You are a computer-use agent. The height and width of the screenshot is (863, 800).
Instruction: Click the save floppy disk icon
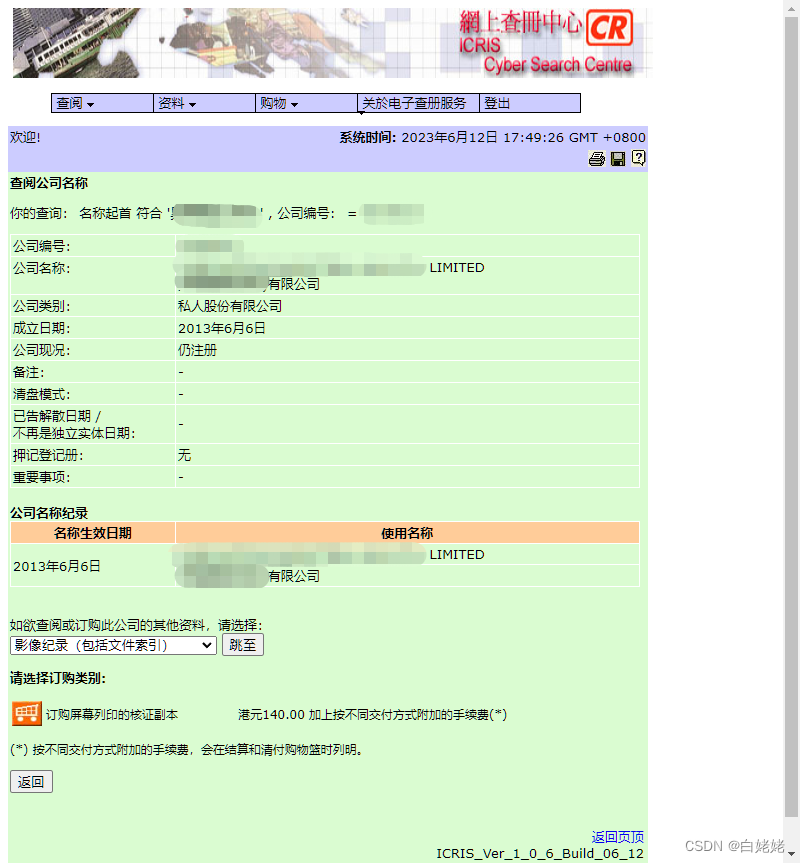[x=618, y=159]
